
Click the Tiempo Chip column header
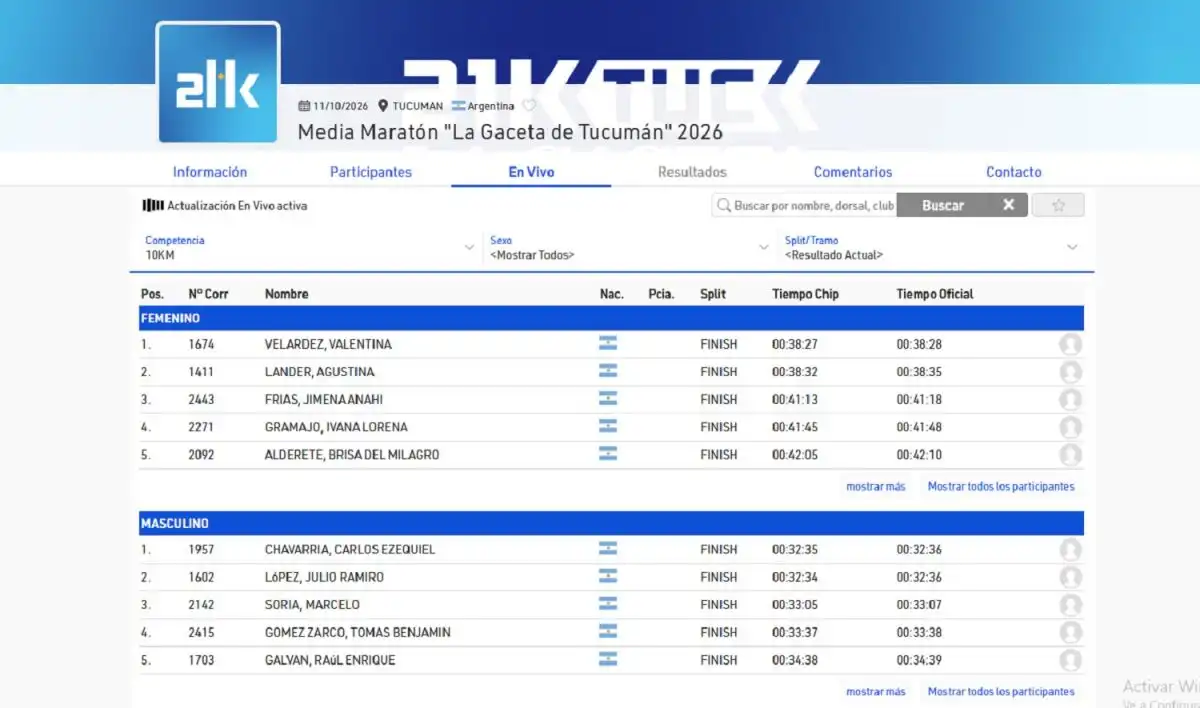[805, 294]
